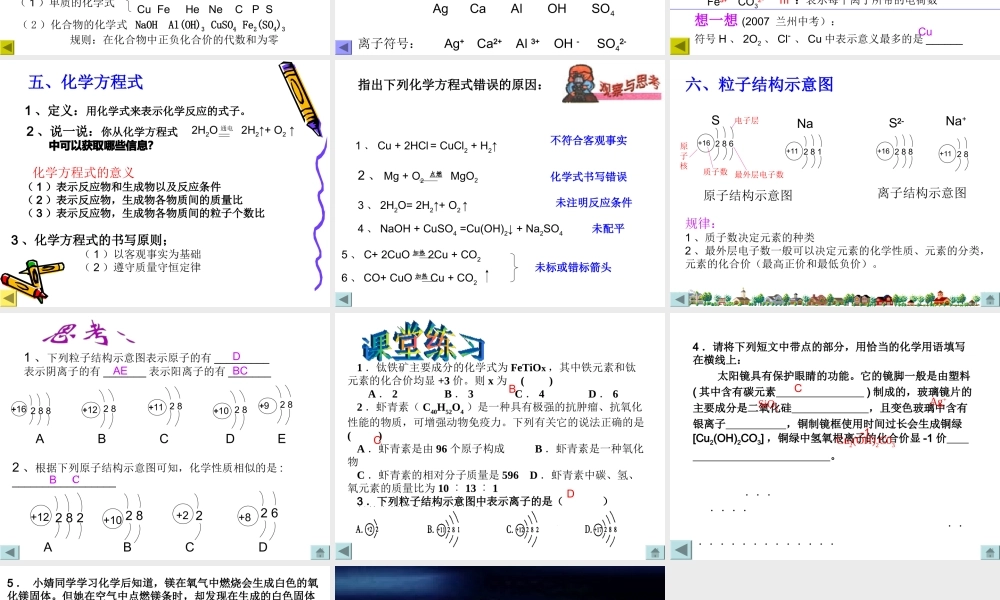
Task: Click yellow back arrow on 化合物的化学式 slide
Action: [x=7, y=47]
